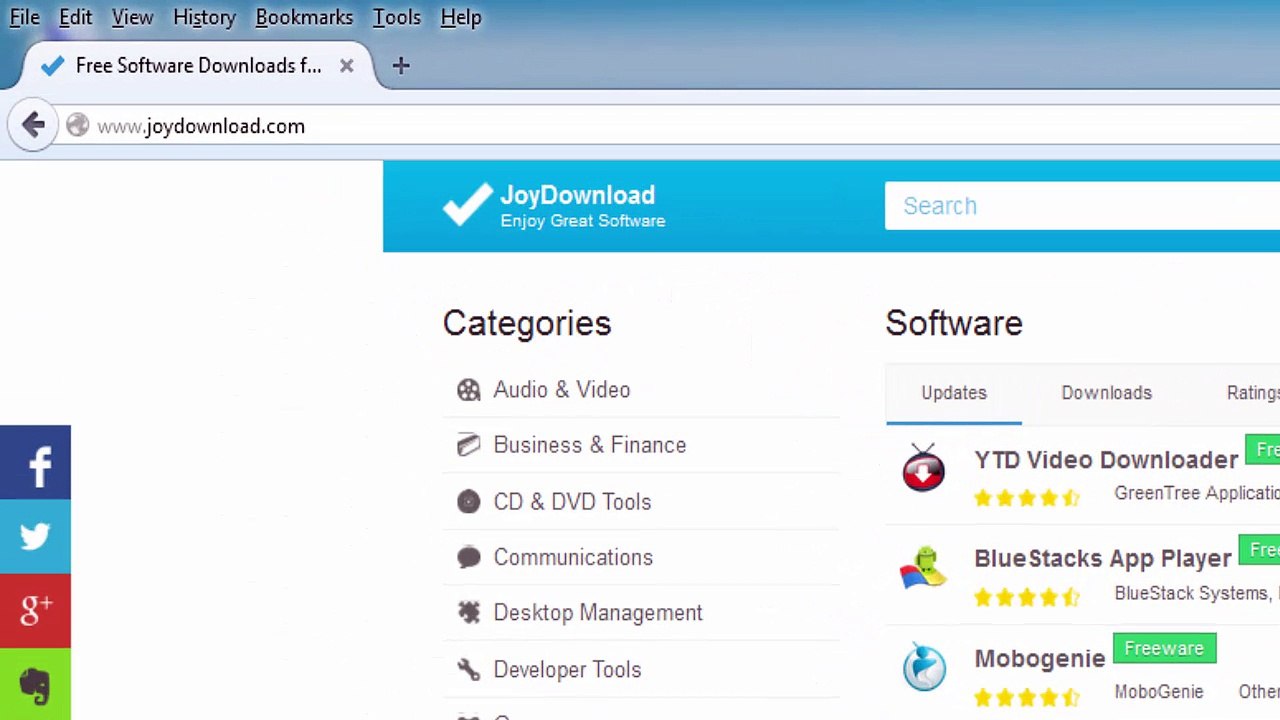Click the browser back arrow button
Viewport: 1280px width, 720px height.
coord(33,125)
